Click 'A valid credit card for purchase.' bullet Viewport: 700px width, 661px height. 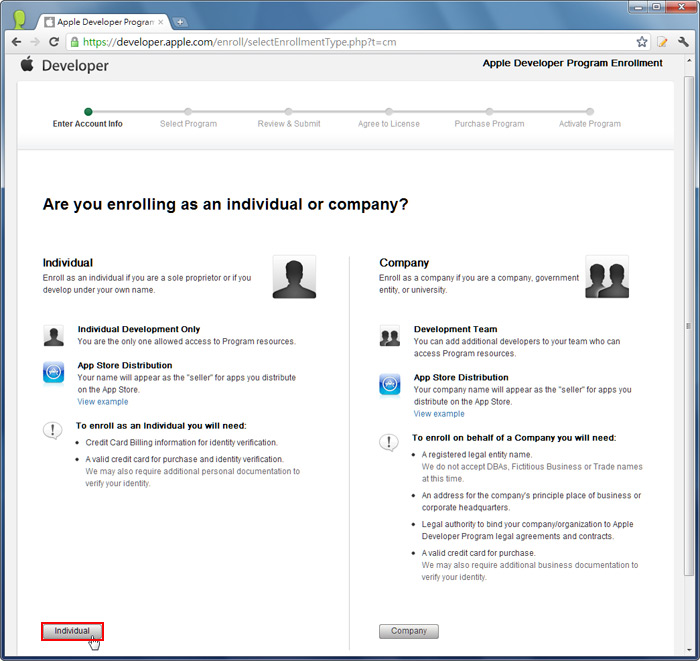(479, 553)
